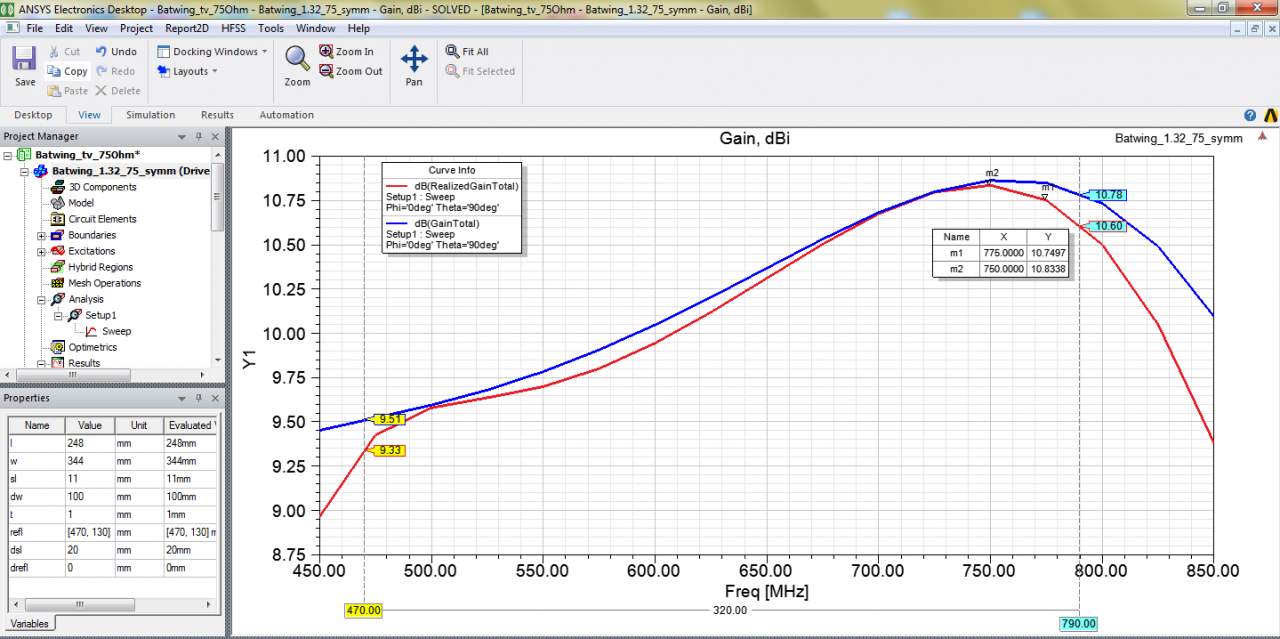Image resolution: width=1280 pixels, height=639 pixels.
Task: Click Fit All in the ribbon
Action: click(x=453, y=51)
